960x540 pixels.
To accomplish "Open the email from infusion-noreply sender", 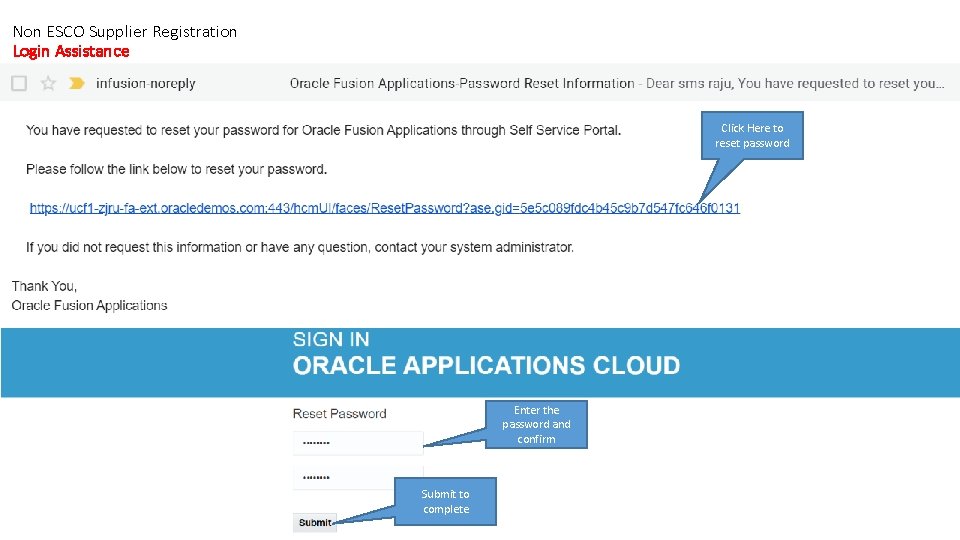I will click(146, 83).
